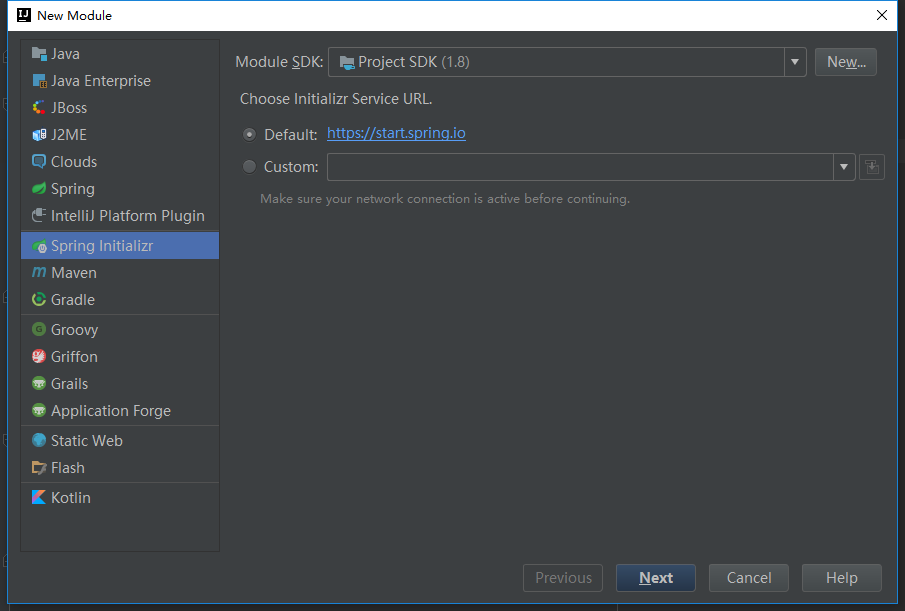Click the J2ME icon
The width and height of the screenshot is (905, 611).
pyautogui.click(x=39, y=134)
